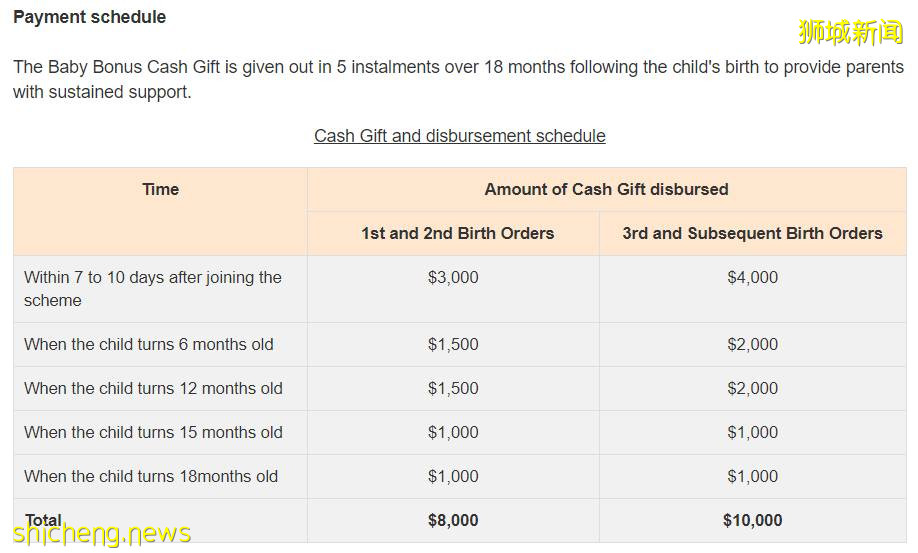This screenshot has width=918, height=553.
Task: Click "When the child turns 12 months old"
Action: 153,388
